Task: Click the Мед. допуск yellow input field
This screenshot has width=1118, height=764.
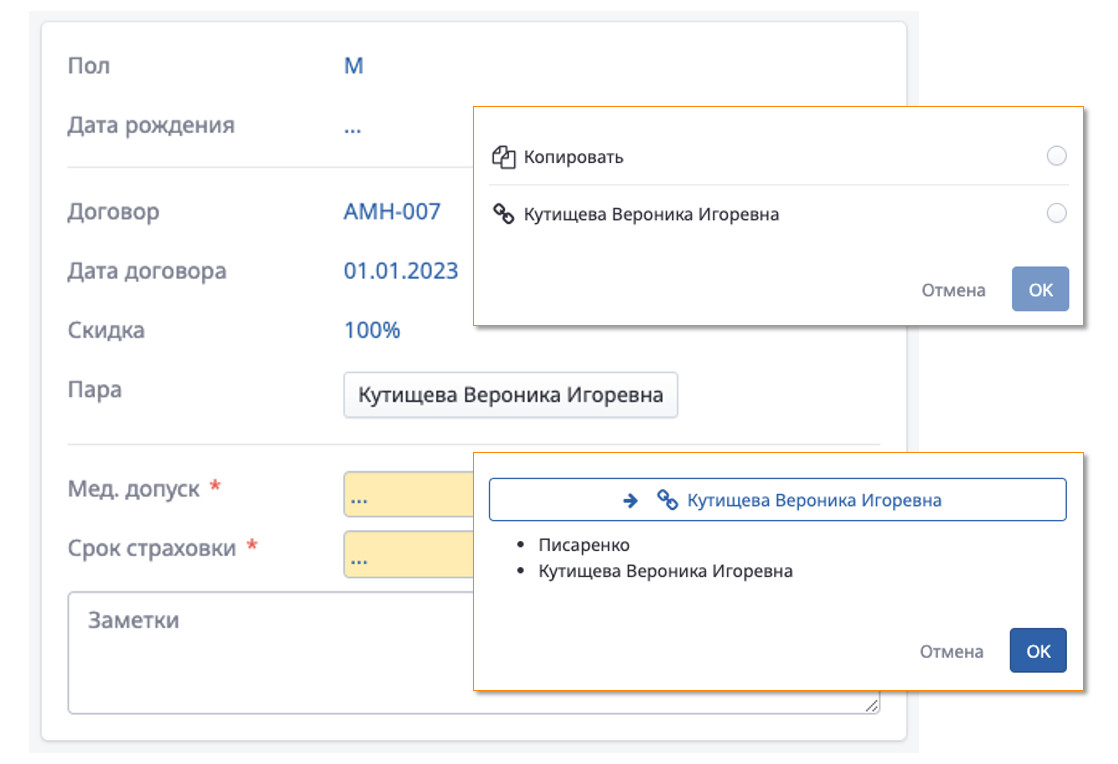Action: tap(409, 494)
